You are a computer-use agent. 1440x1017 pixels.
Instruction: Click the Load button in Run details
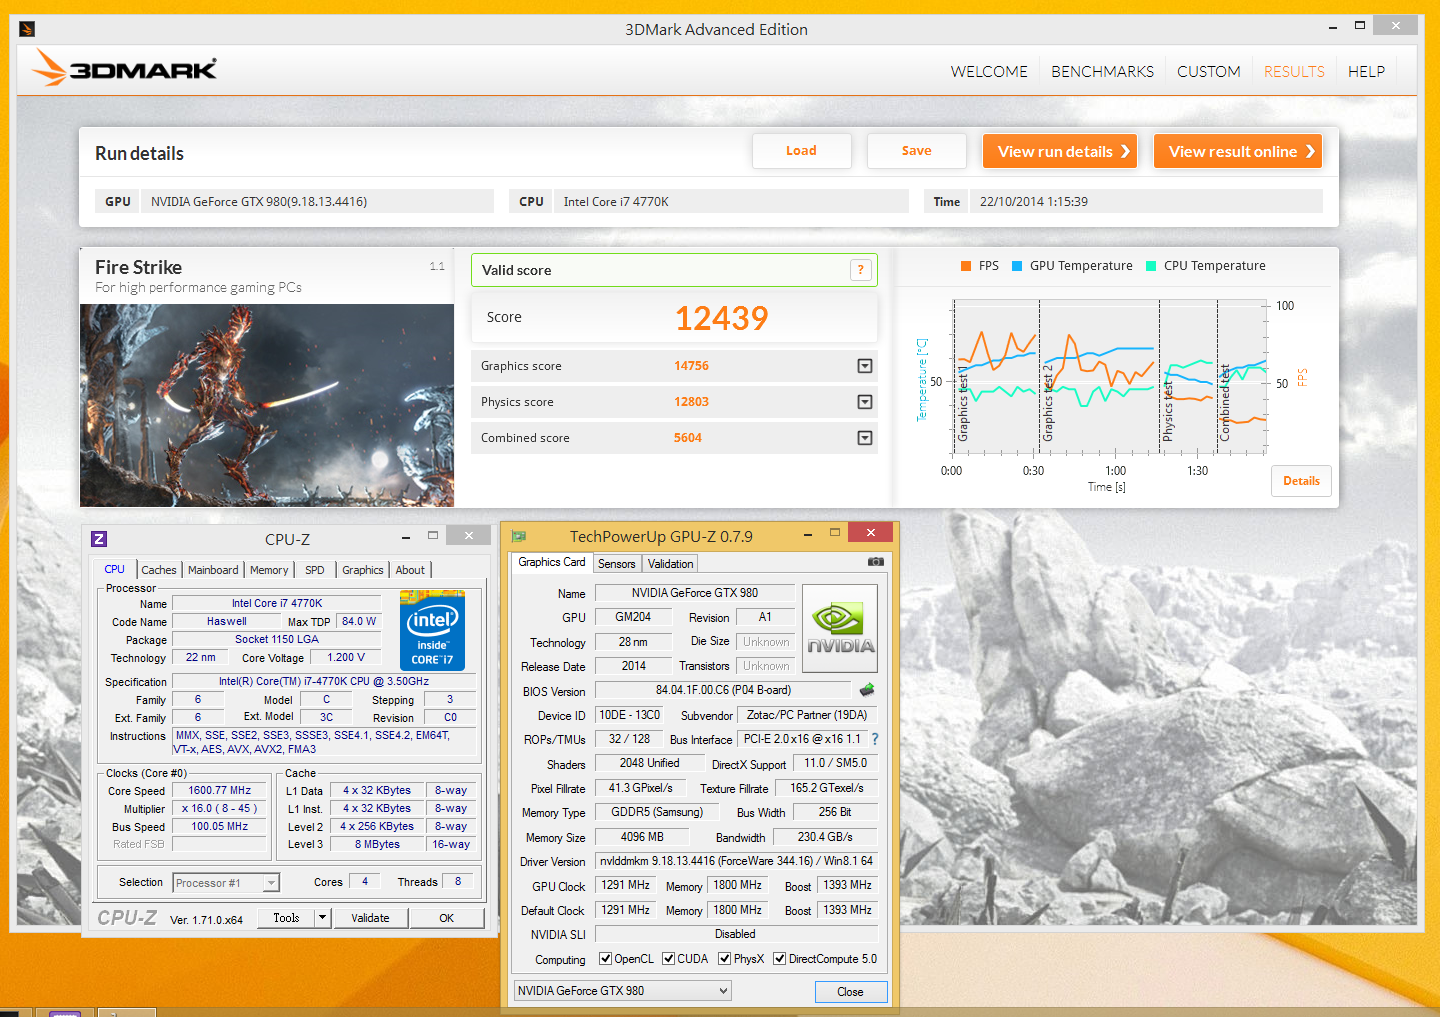[801, 151]
